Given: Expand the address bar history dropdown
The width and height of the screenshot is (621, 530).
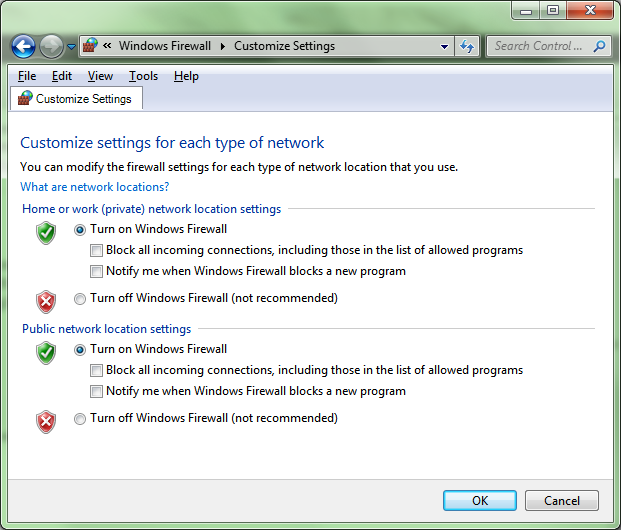Looking at the screenshot, I should (x=445, y=46).
